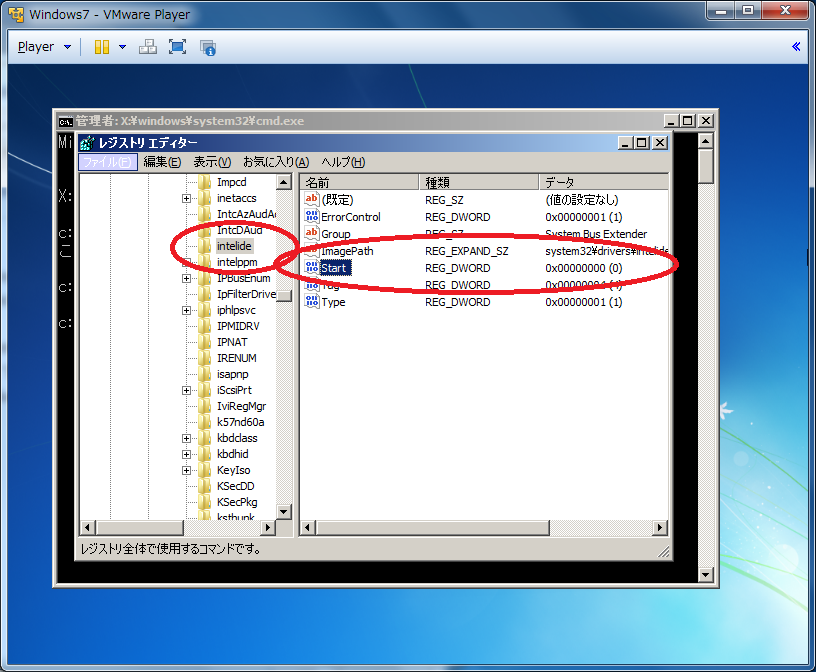
Task: Click cmd window scroll up arrow
Action: point(706,141)
